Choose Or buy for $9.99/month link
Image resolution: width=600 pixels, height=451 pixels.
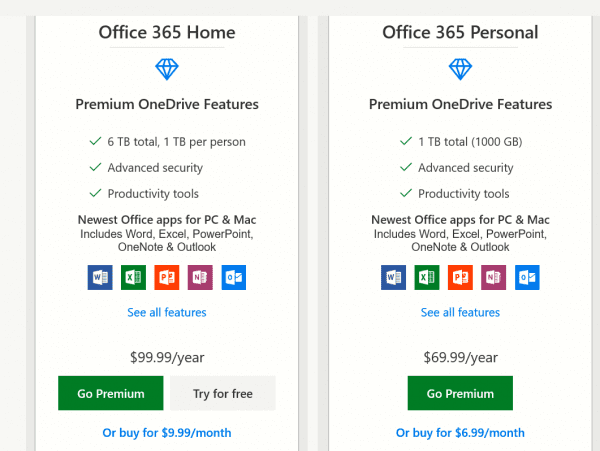coord(166,433)
